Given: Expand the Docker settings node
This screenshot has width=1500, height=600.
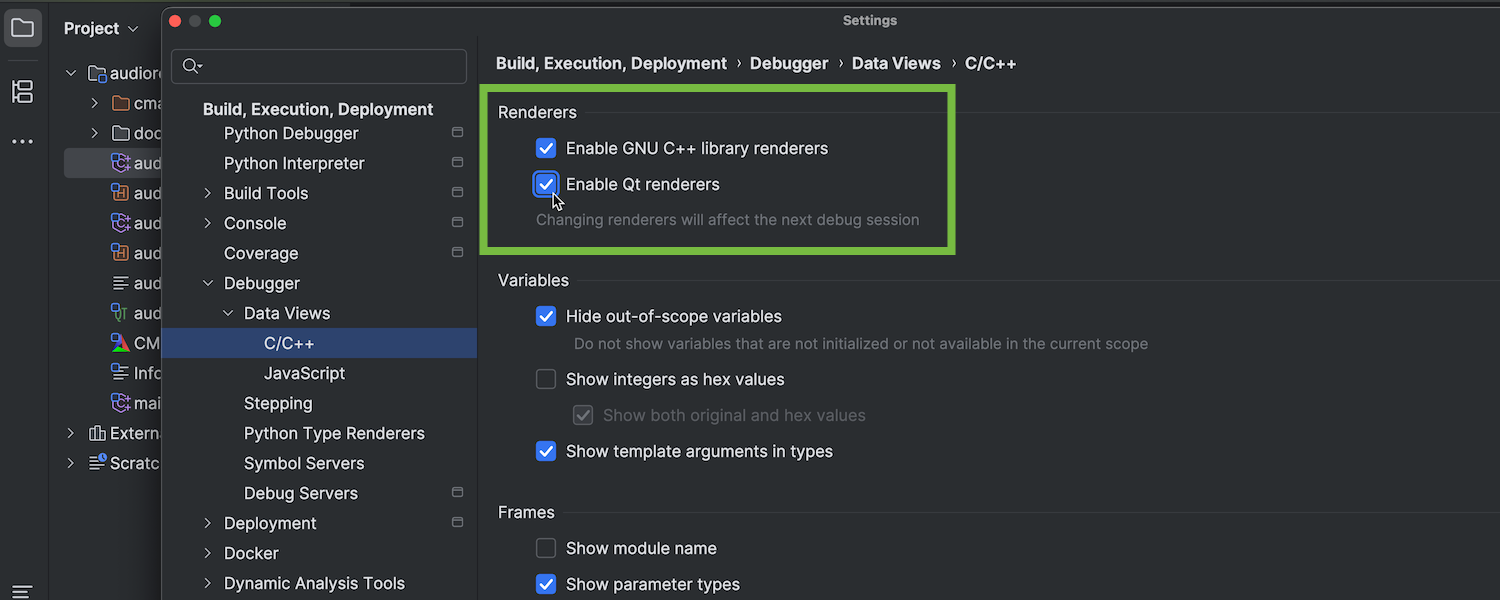Looking at the screenshot, I should [x=208, y=553].
